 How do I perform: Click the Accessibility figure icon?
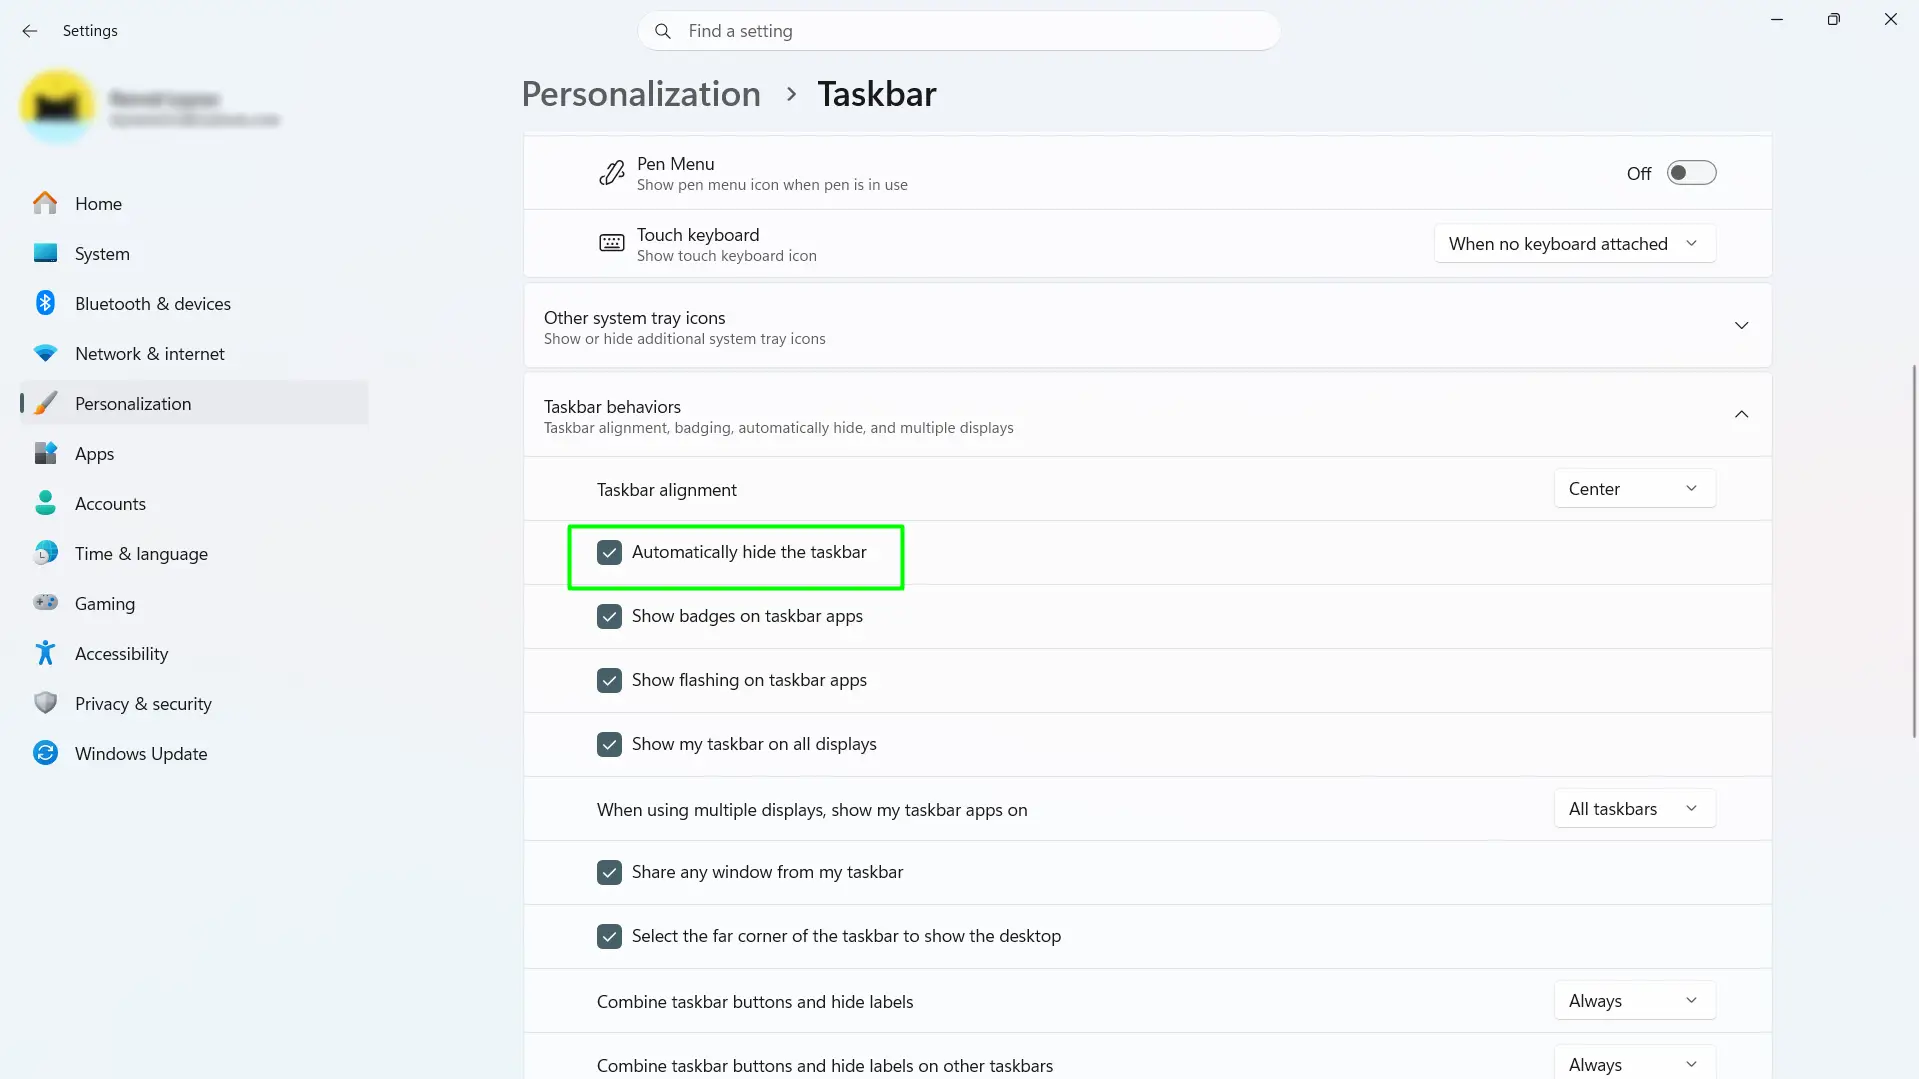45,653
